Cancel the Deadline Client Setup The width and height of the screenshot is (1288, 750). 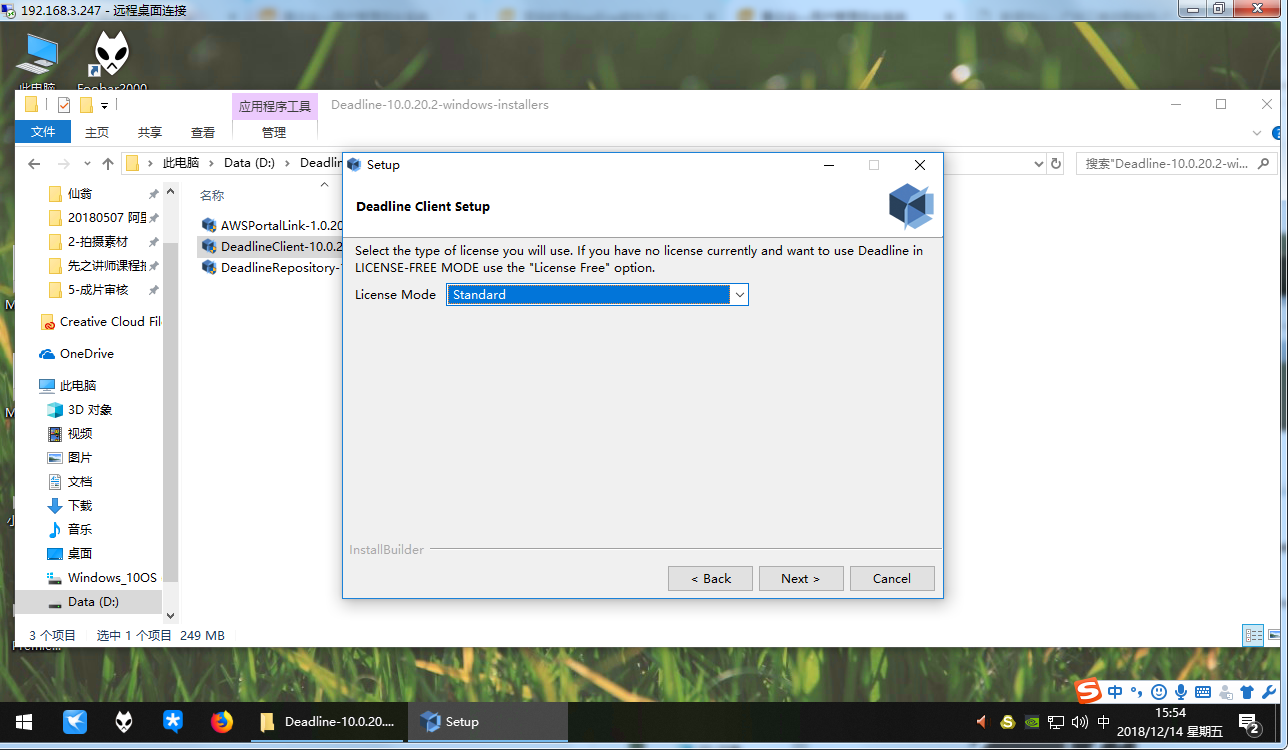coord(891,578)
